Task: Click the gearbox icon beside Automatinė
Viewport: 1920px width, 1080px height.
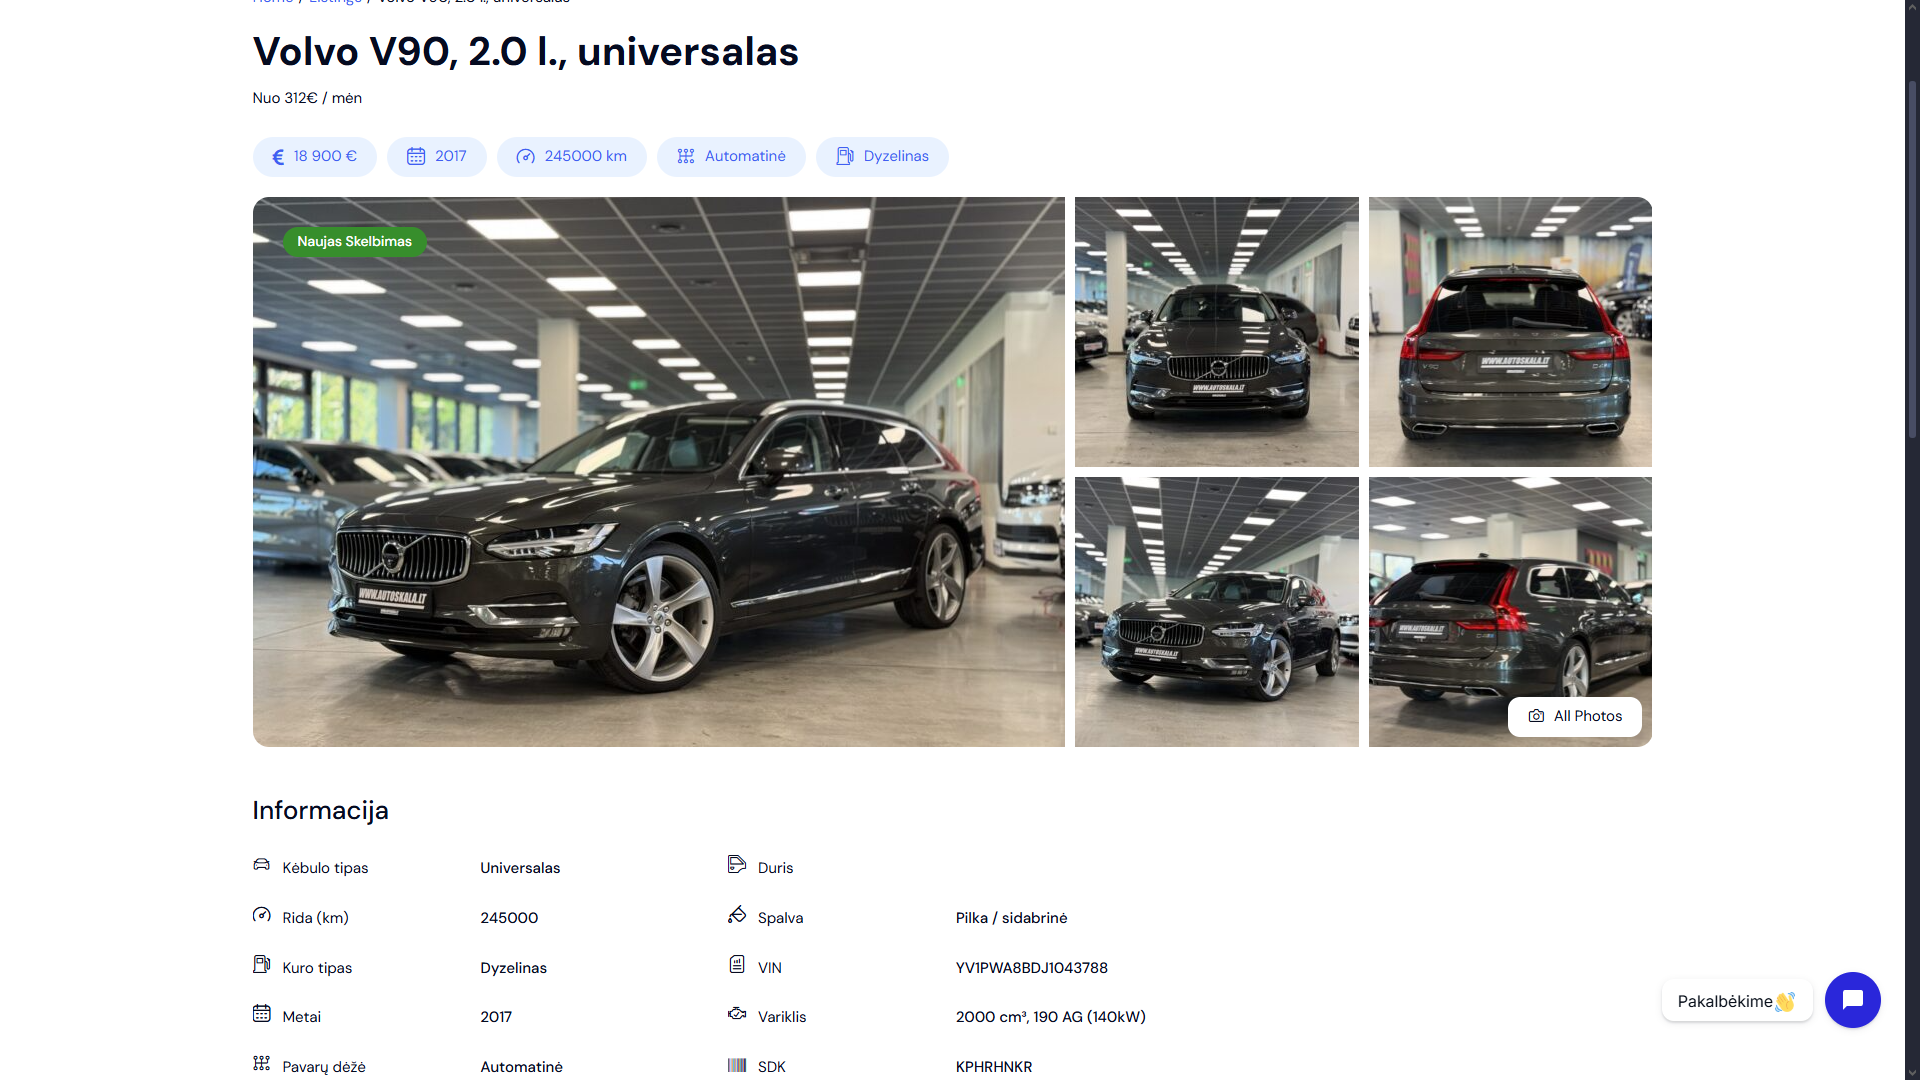Action: [686, 156]
